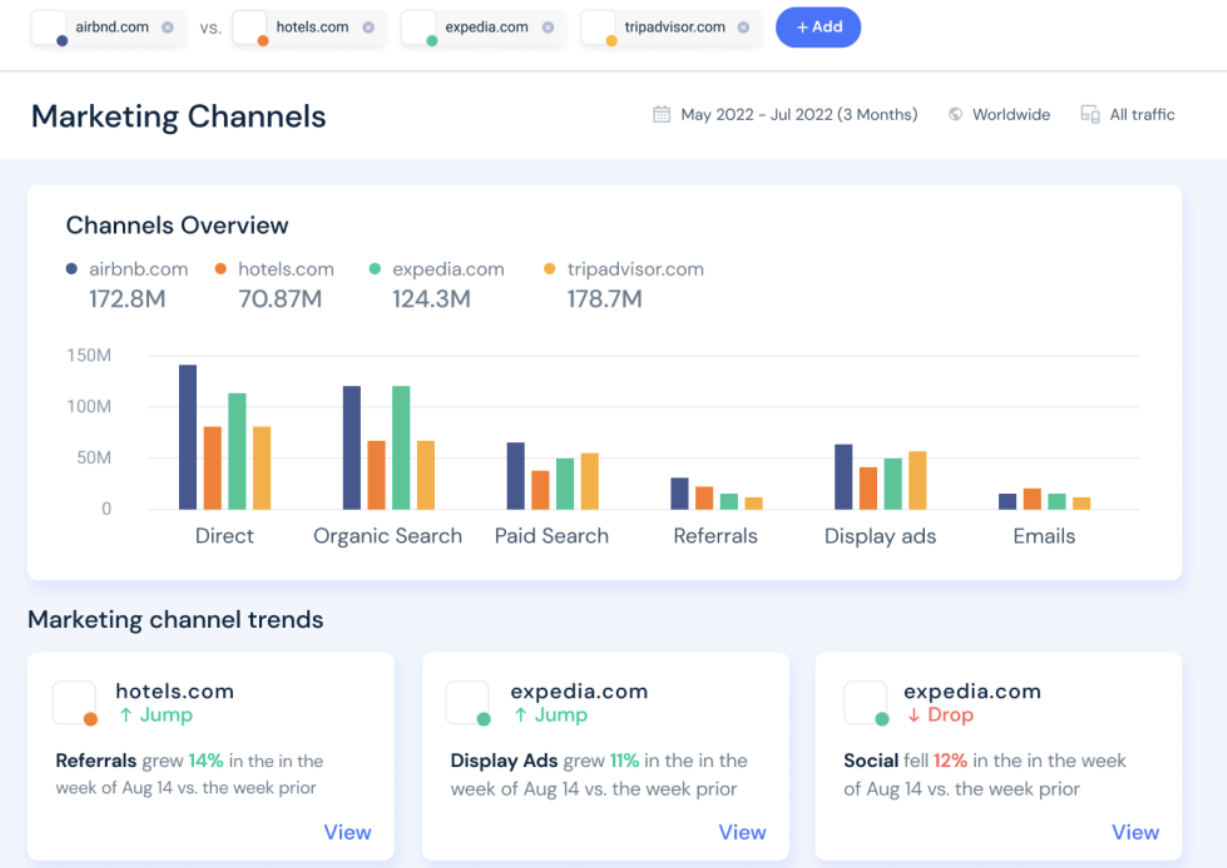This screenshot has width=1227, height=868.
Task: View the hotels.com Referrals jump trend
Action: pos(347,832)
